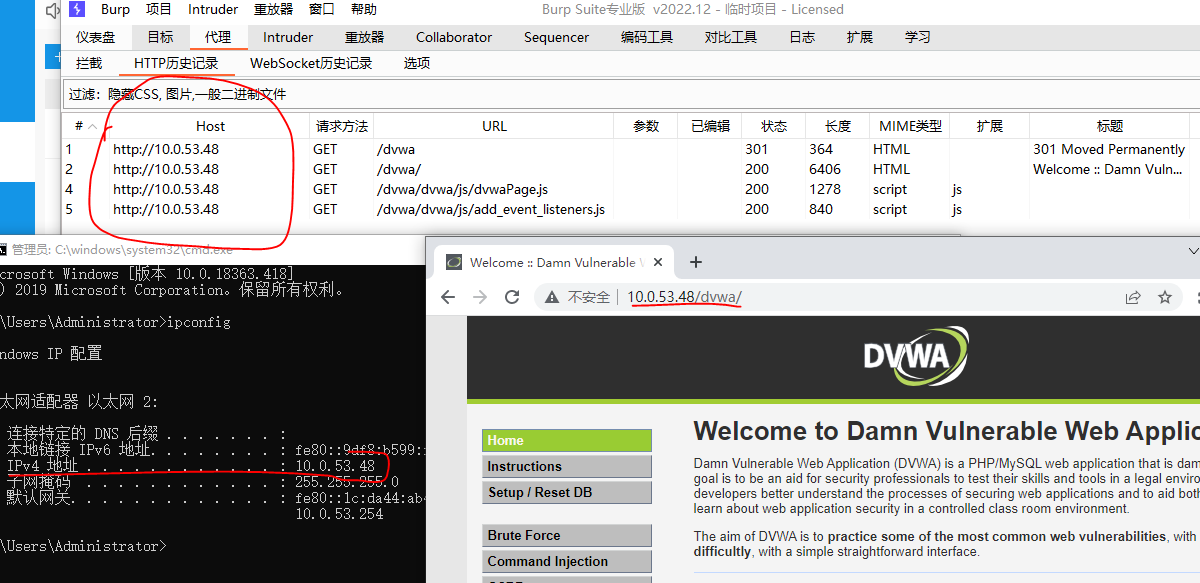This screenshot has width=1200, height=583.
Task: Switch to the 仪表盘 tab
Action: tap(96, 37)
